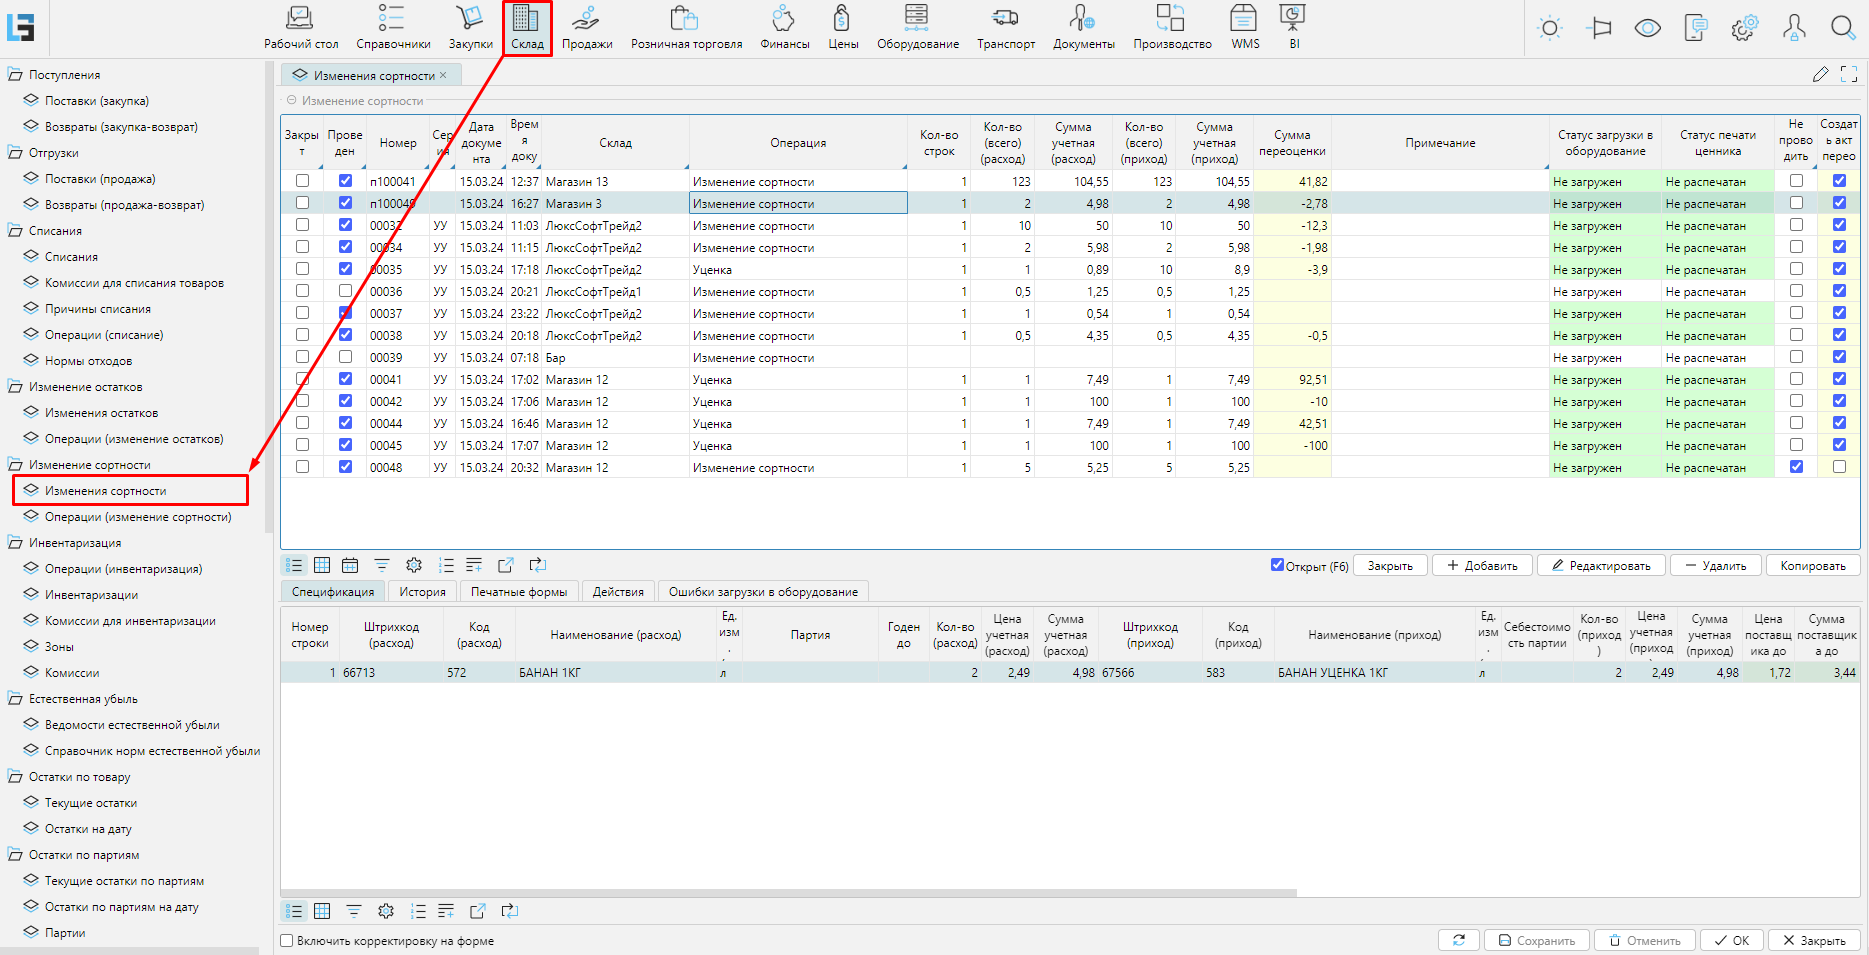
Task: Collapse the Инвентаризация tree group
Action: [15, 543]
